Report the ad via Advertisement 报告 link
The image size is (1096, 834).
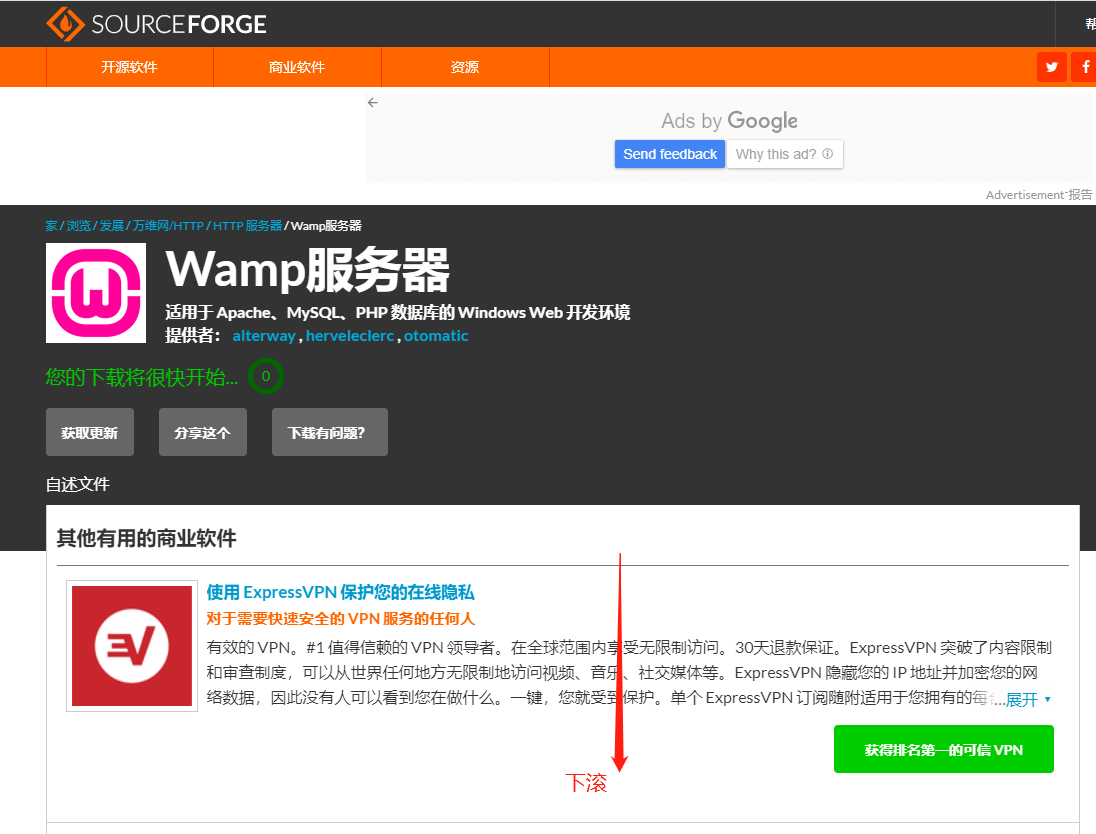[x=1038, y=194]
